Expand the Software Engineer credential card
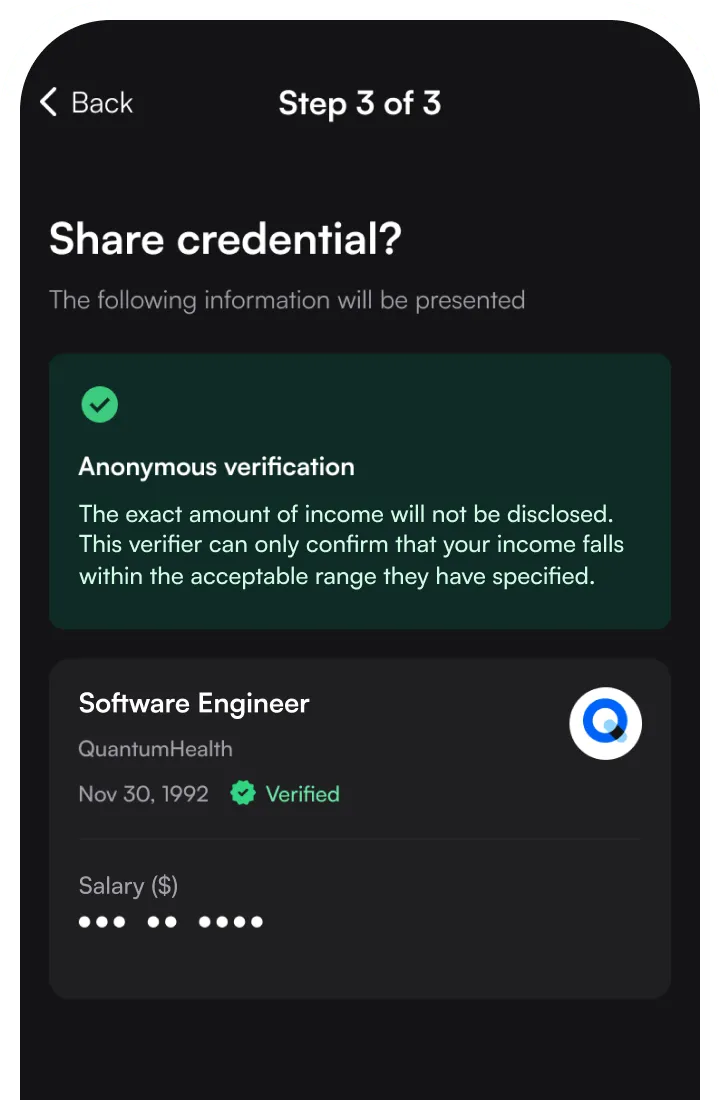The height and width of the screenshot is (1100, 720). [x=360, y=828]
